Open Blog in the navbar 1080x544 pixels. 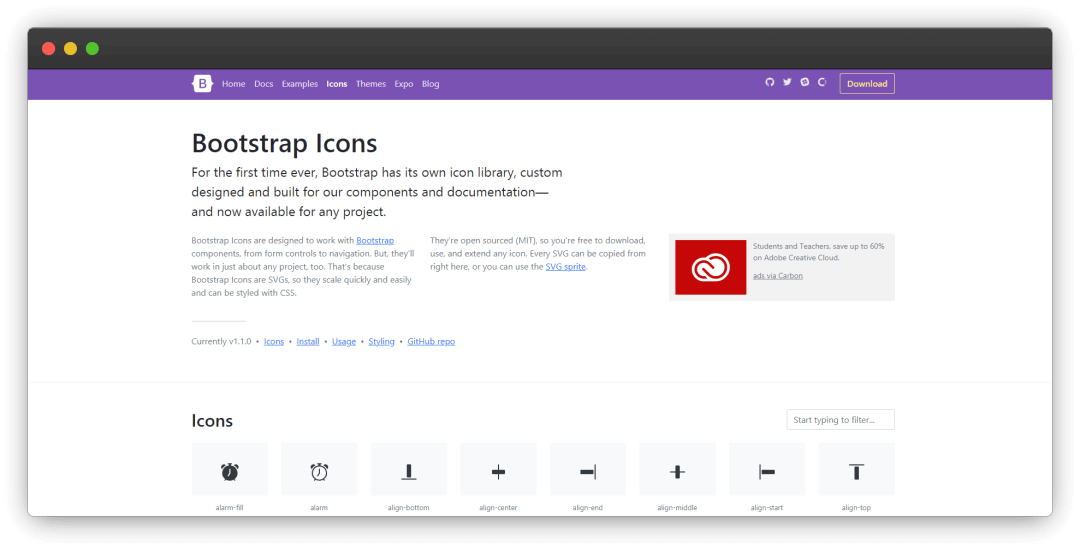pos(430,84)
